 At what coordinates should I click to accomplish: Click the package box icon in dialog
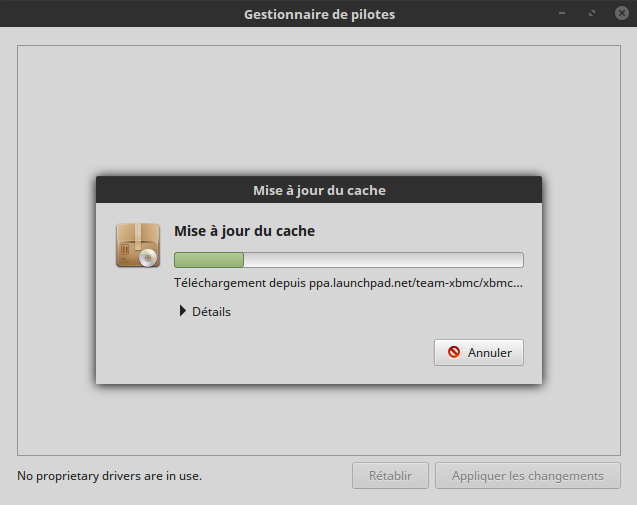click(138, 245)
